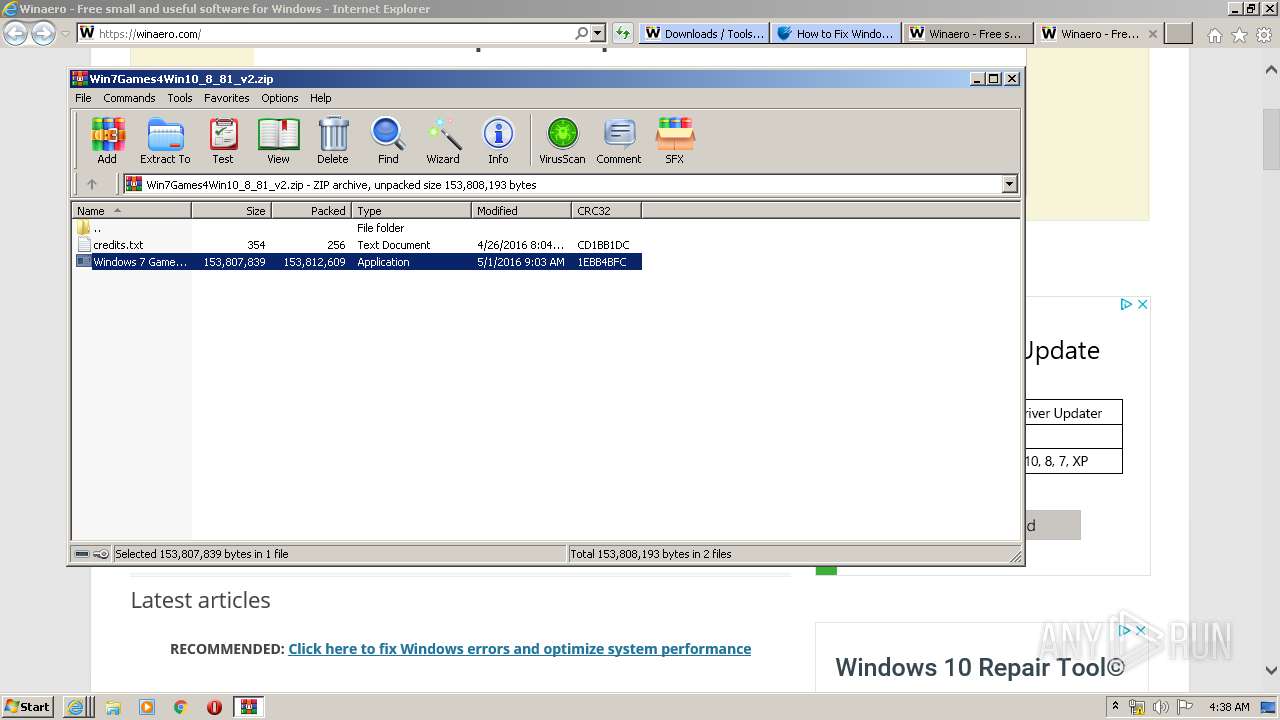
Task: Open the Favorites menu
Action: click(227, 98)
